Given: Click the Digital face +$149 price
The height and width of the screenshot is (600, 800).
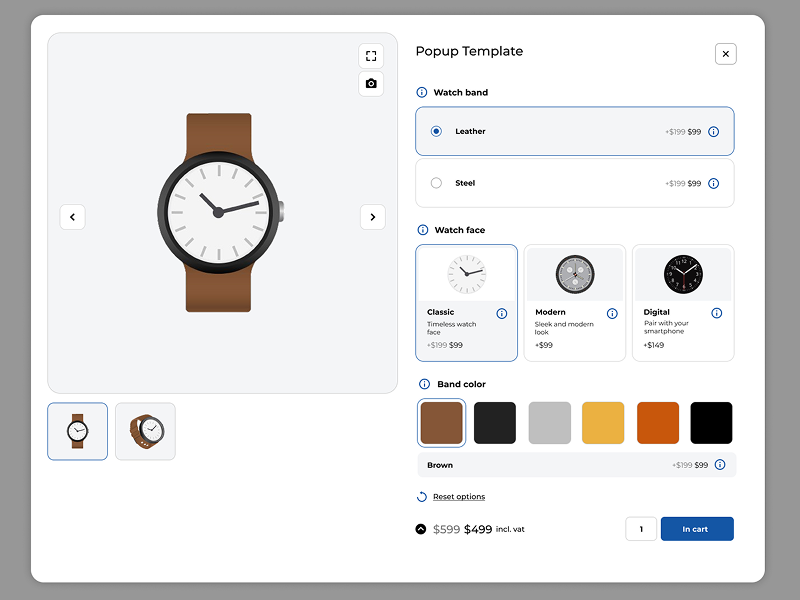Looking at the screenshot, I should 654,345.
